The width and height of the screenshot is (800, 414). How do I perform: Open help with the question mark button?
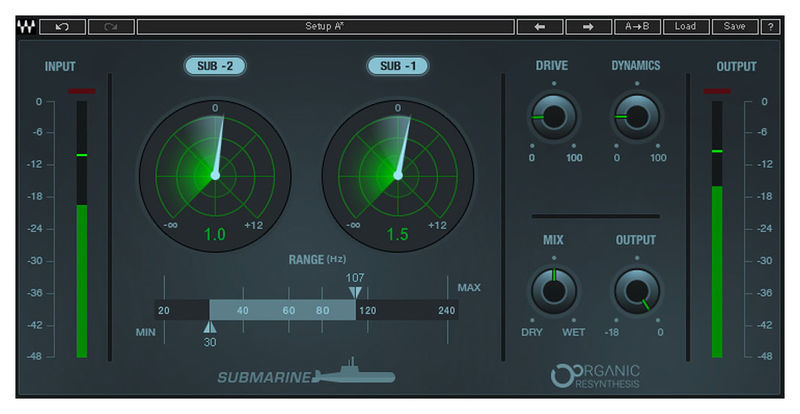770,27
